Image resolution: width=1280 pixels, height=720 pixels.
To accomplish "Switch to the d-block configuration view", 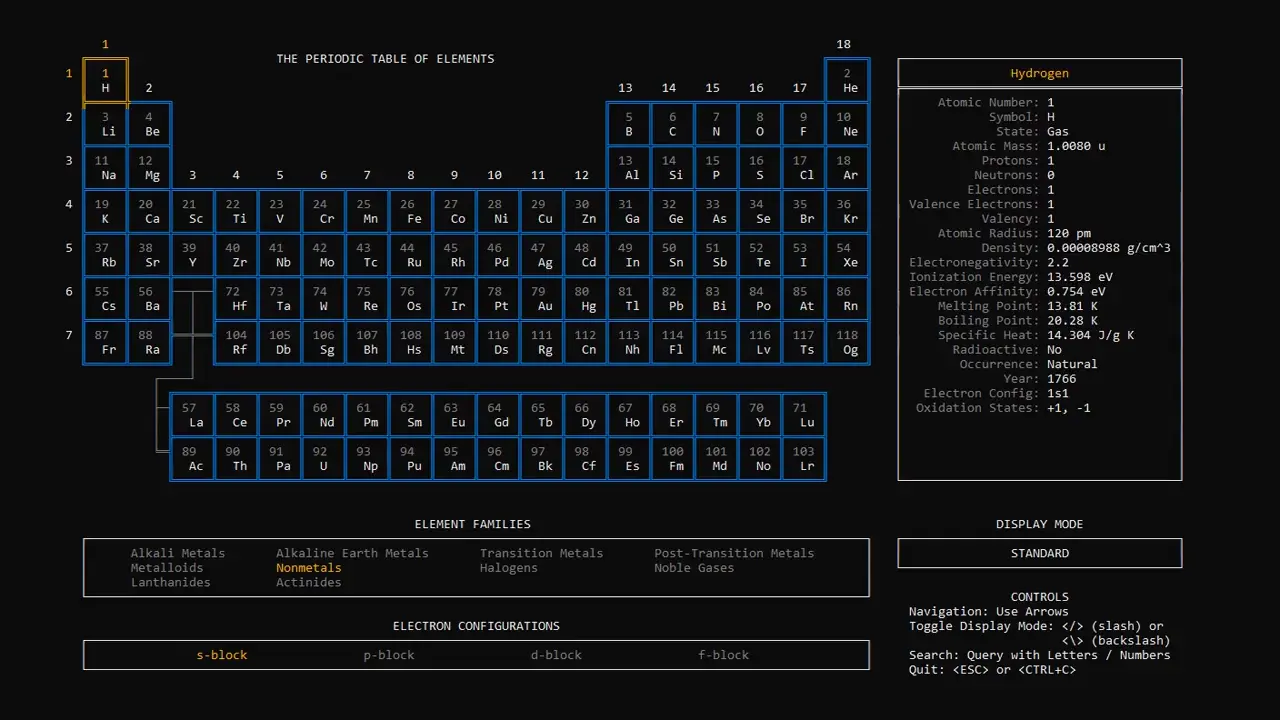I will tap(556, 655).
